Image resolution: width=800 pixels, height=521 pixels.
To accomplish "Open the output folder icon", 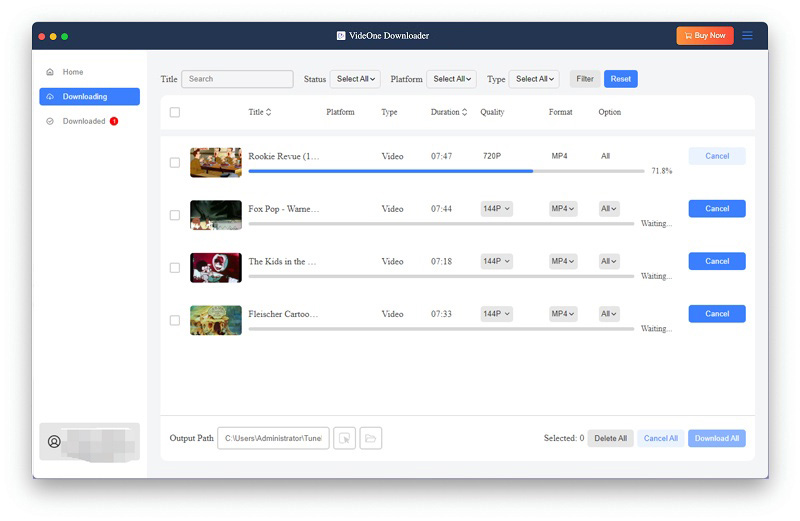I will (371, 438).
